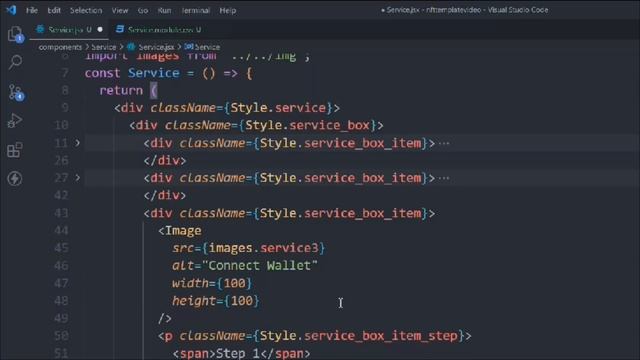Click closing '</div>' on line 26
Viewport: 640px width, 360px height.
(x=165, y=160)
